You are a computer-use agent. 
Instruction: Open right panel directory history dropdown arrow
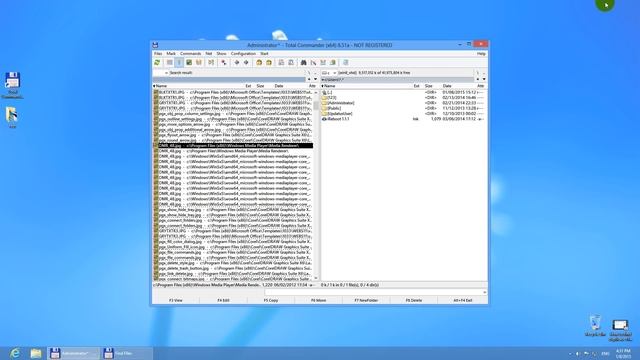484,79
